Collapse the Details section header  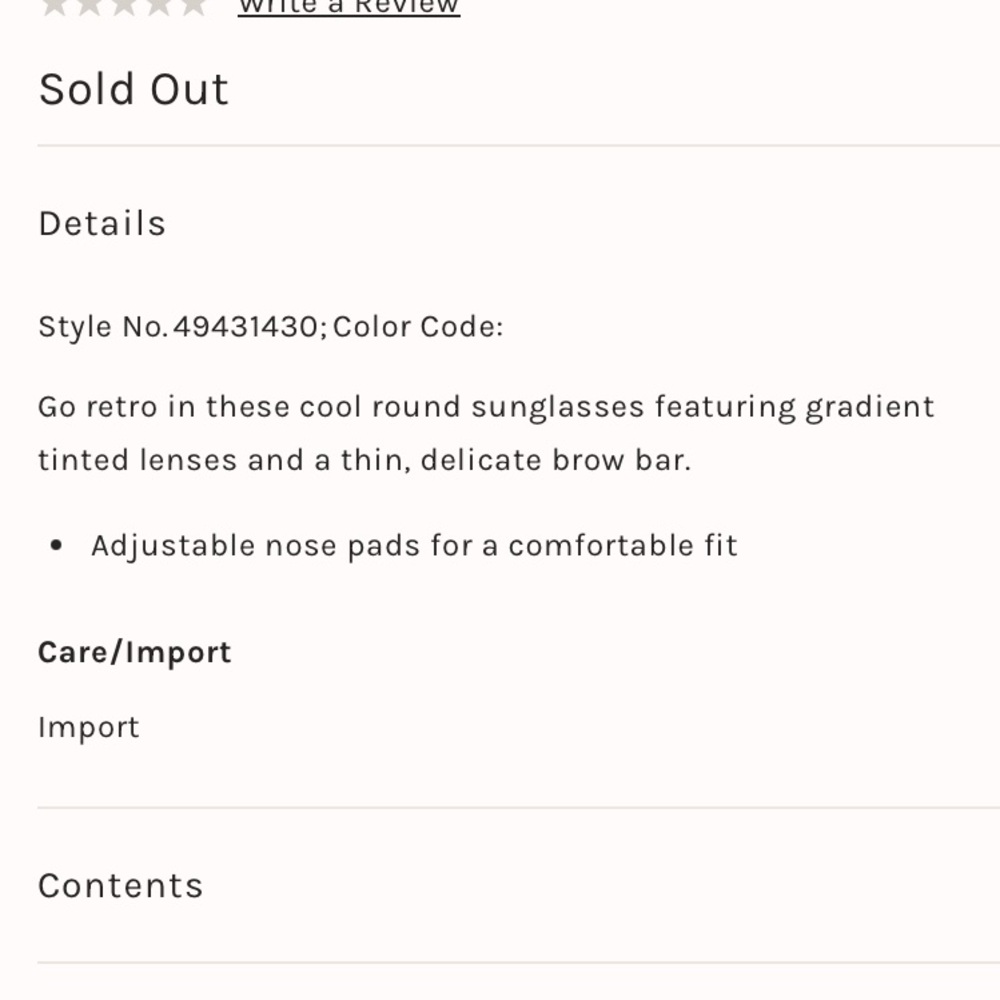tap(102, 224)
